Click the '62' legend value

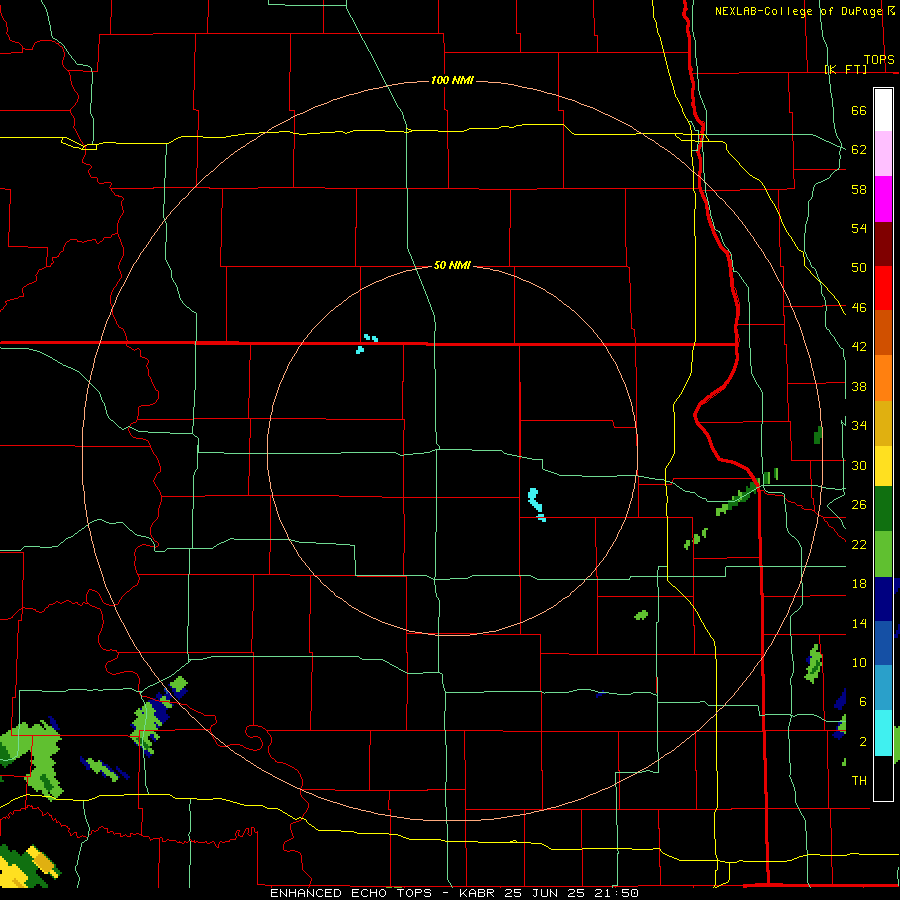[859, 150]
